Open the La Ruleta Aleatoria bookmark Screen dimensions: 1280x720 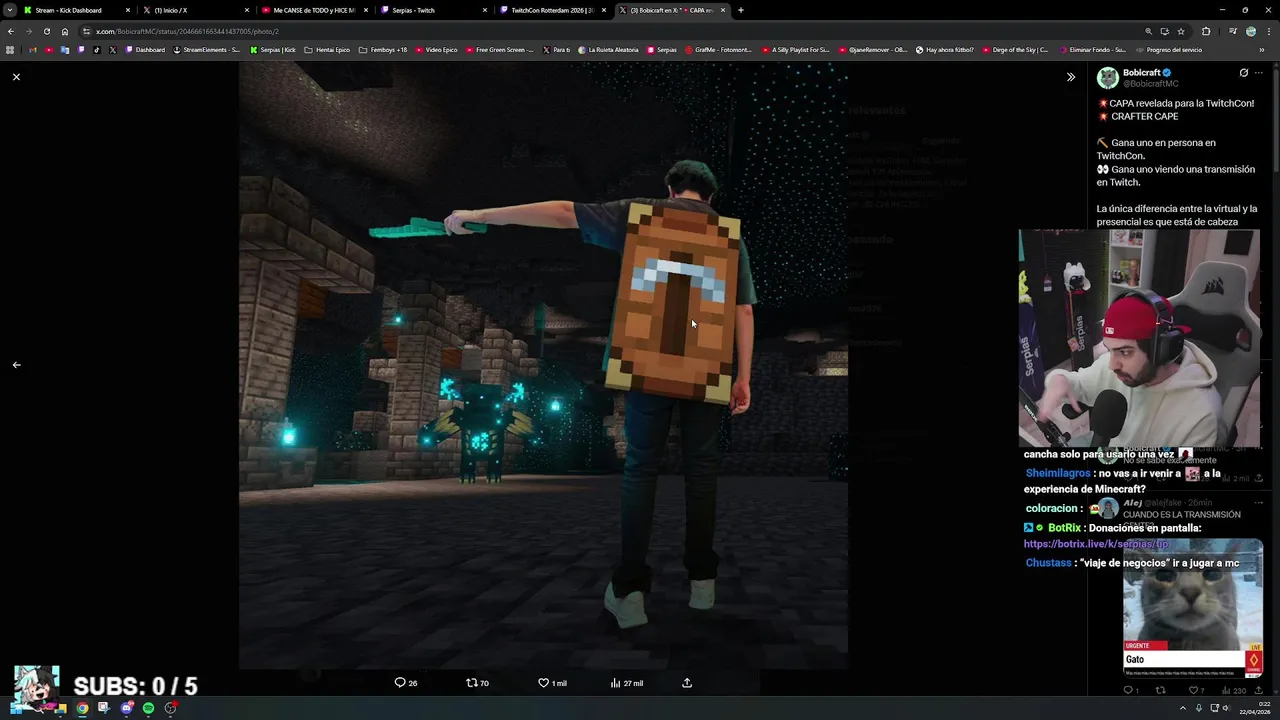608,50
